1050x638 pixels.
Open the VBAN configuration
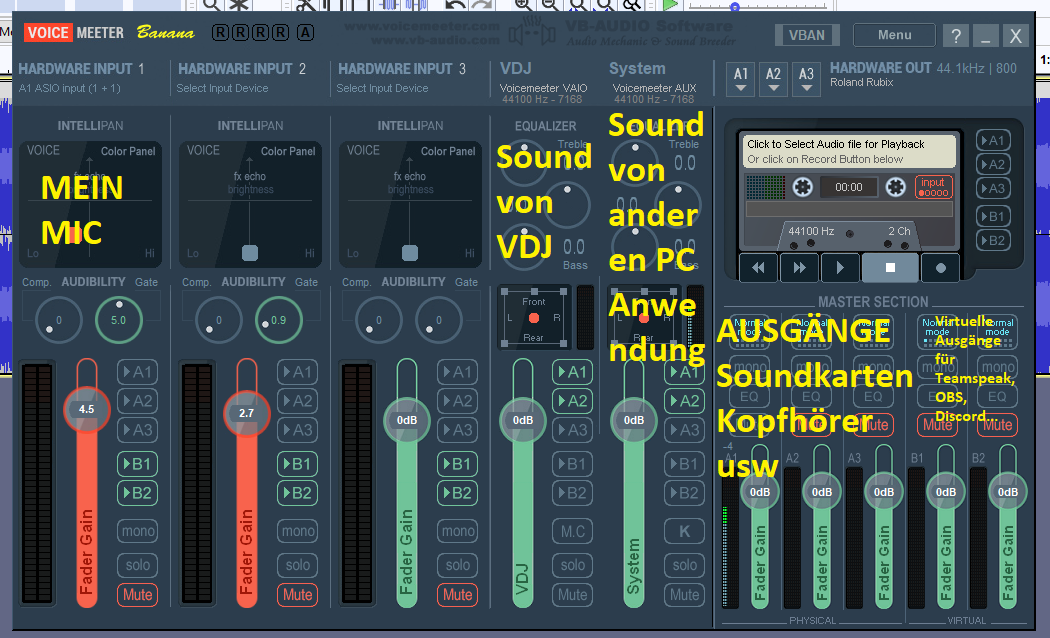pyautogui.click(x=807, y=35)
